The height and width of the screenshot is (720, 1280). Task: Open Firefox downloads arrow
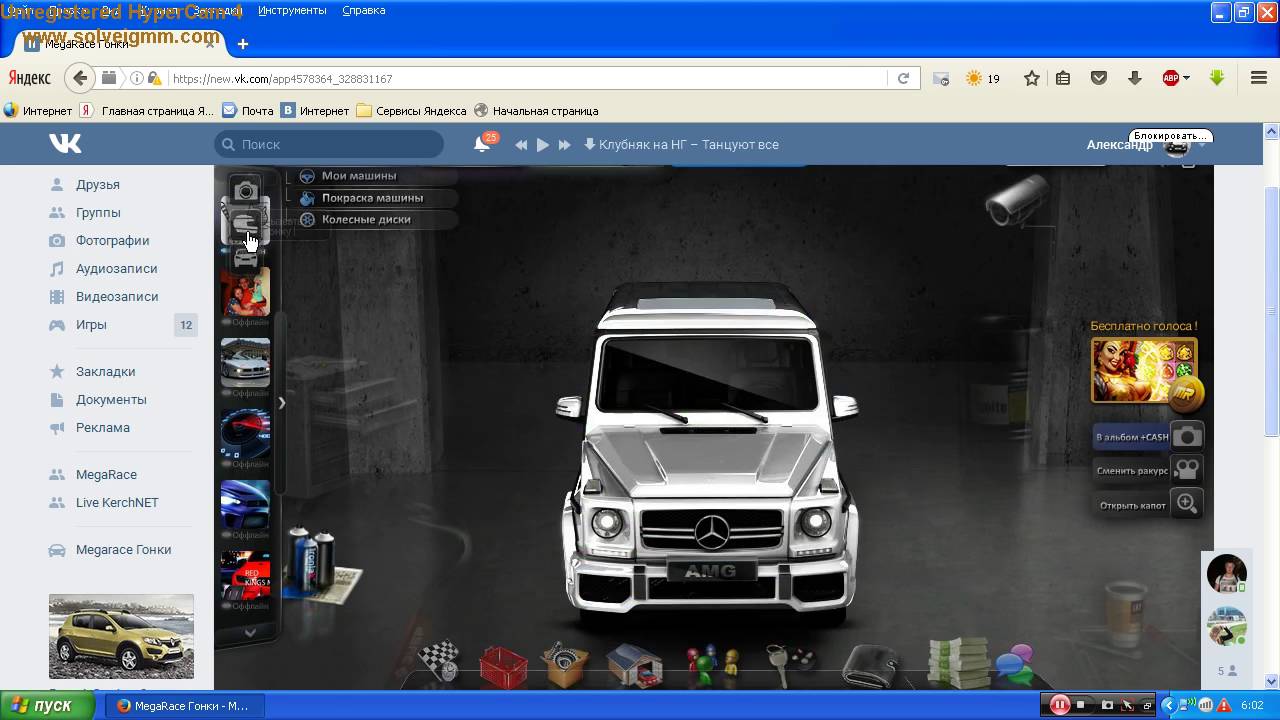click(x=1134, y=78)
